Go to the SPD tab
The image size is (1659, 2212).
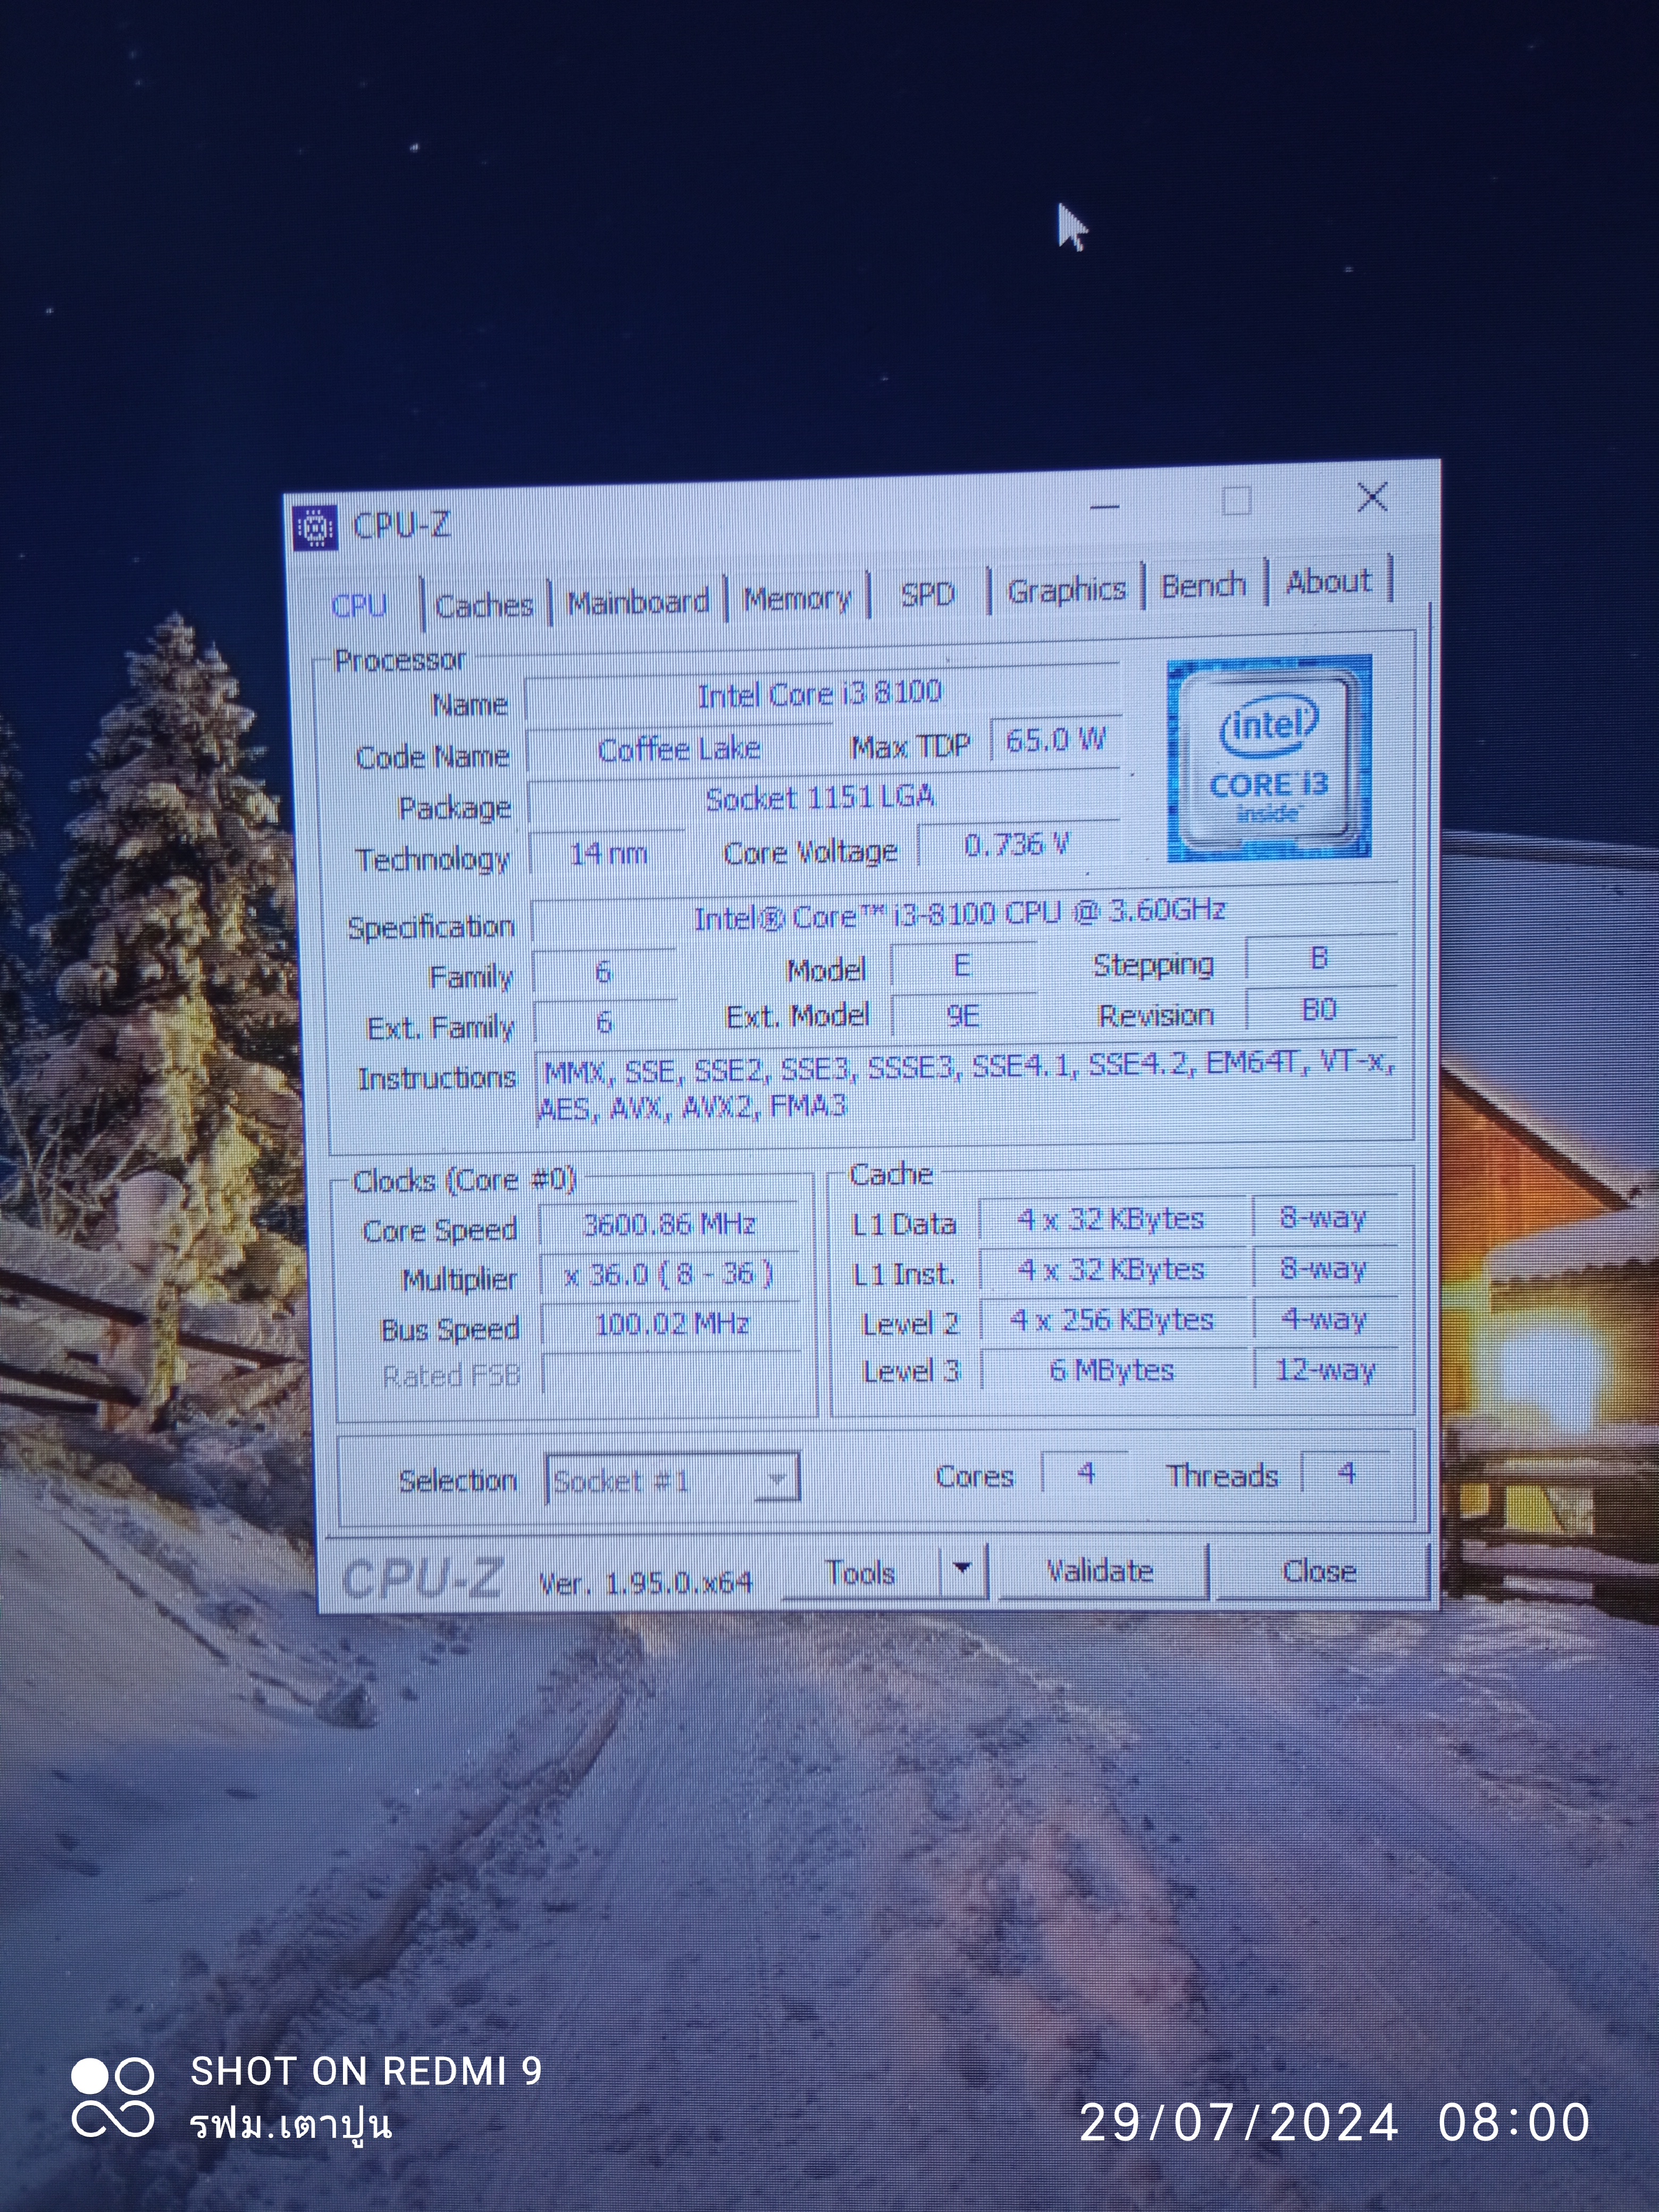(x=927, y=594)
